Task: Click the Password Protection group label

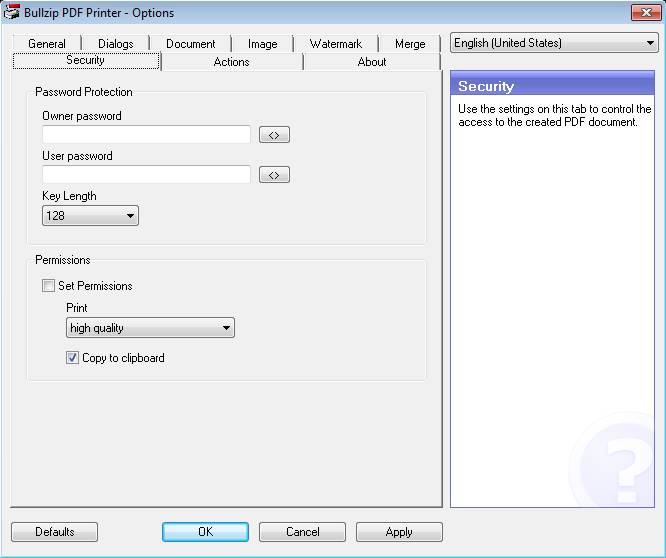Action: (84, 92)
